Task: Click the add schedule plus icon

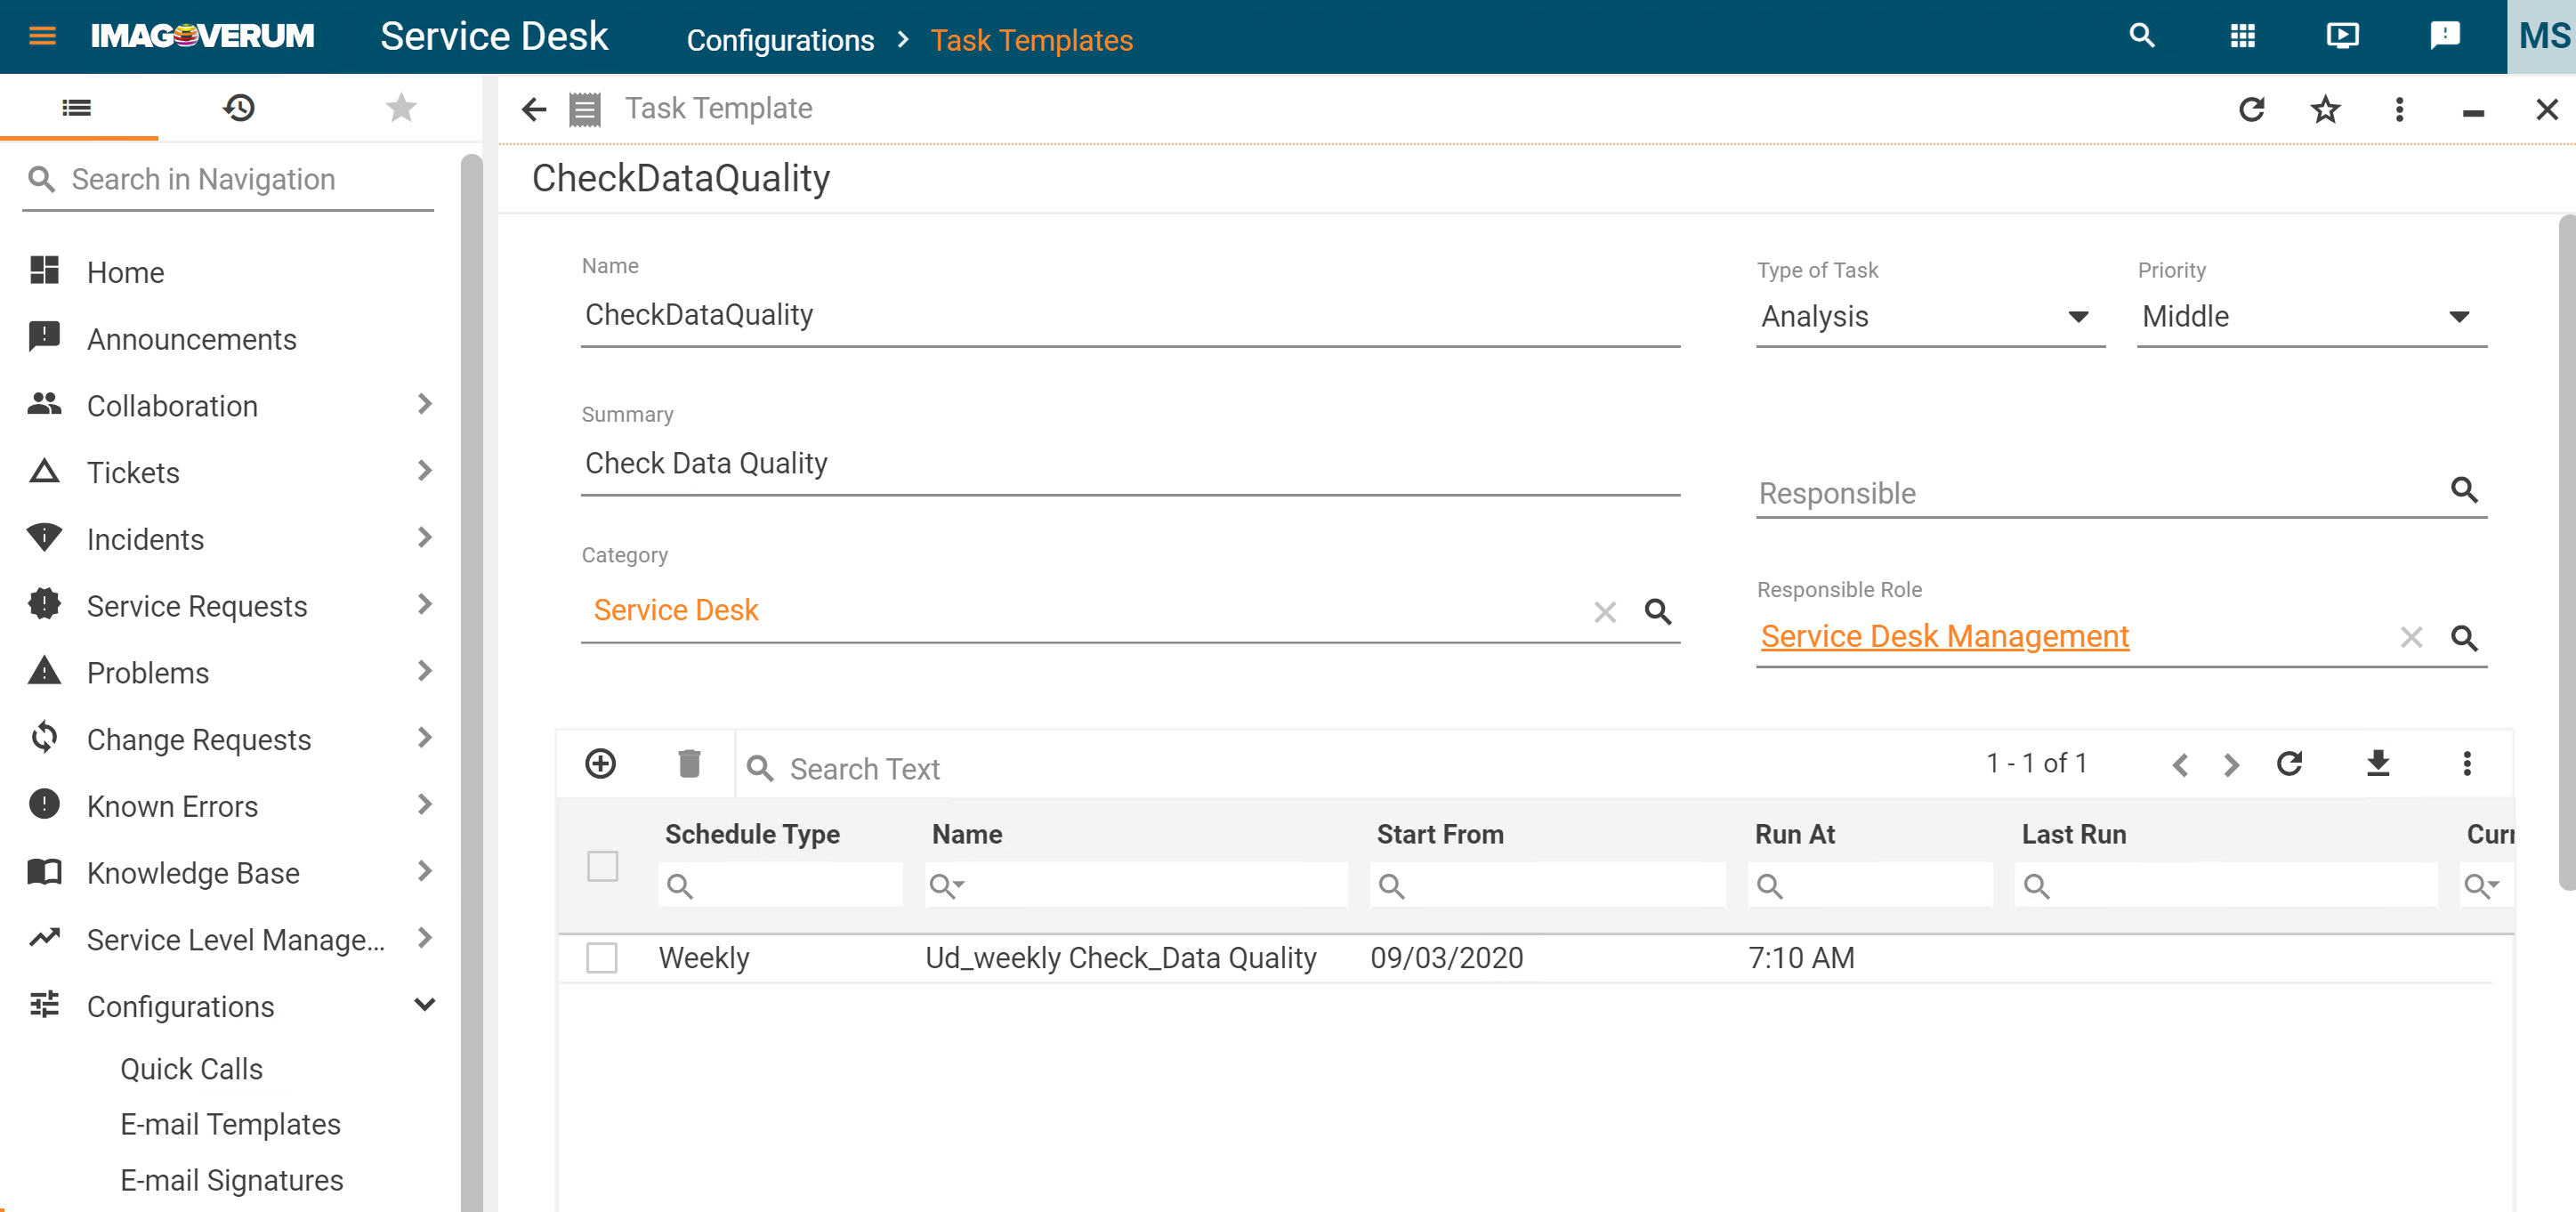Action: click(600, 764)
